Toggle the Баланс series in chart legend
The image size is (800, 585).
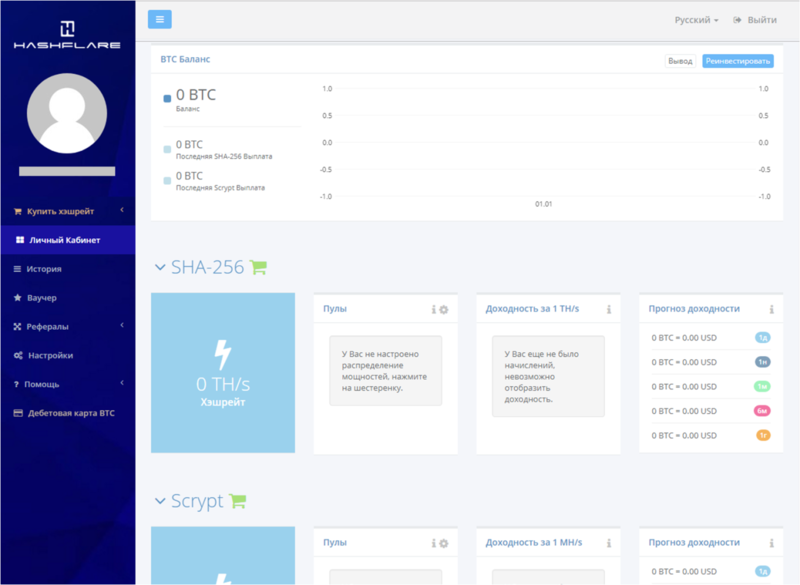[x=168, y=99]
